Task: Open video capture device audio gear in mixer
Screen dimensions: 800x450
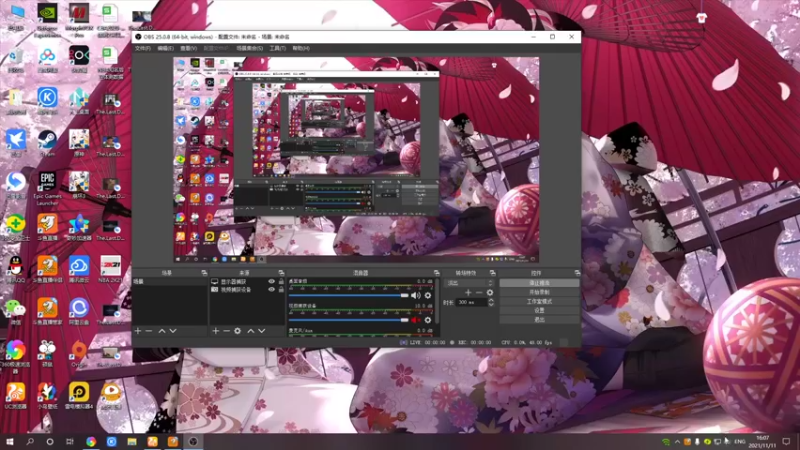Action: pos(428,320)
